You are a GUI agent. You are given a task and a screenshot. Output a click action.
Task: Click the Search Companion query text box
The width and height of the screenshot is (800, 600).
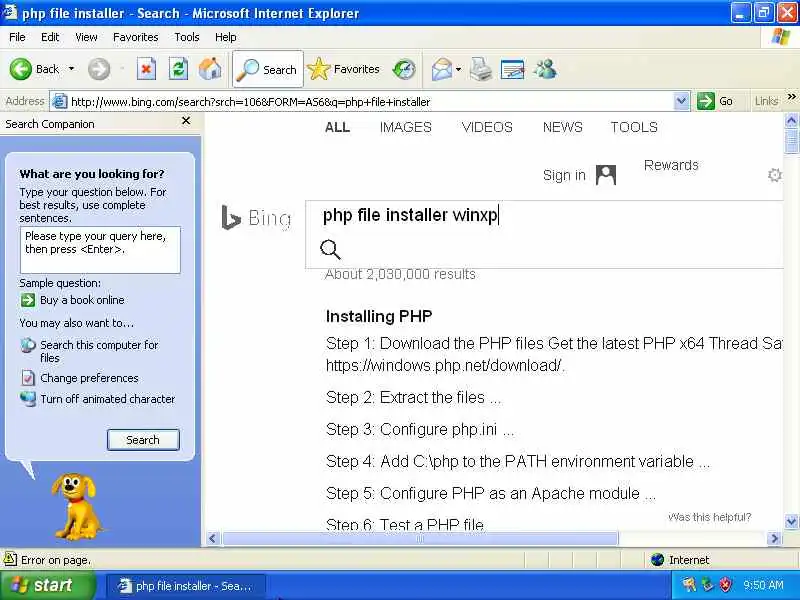[100, 250]
